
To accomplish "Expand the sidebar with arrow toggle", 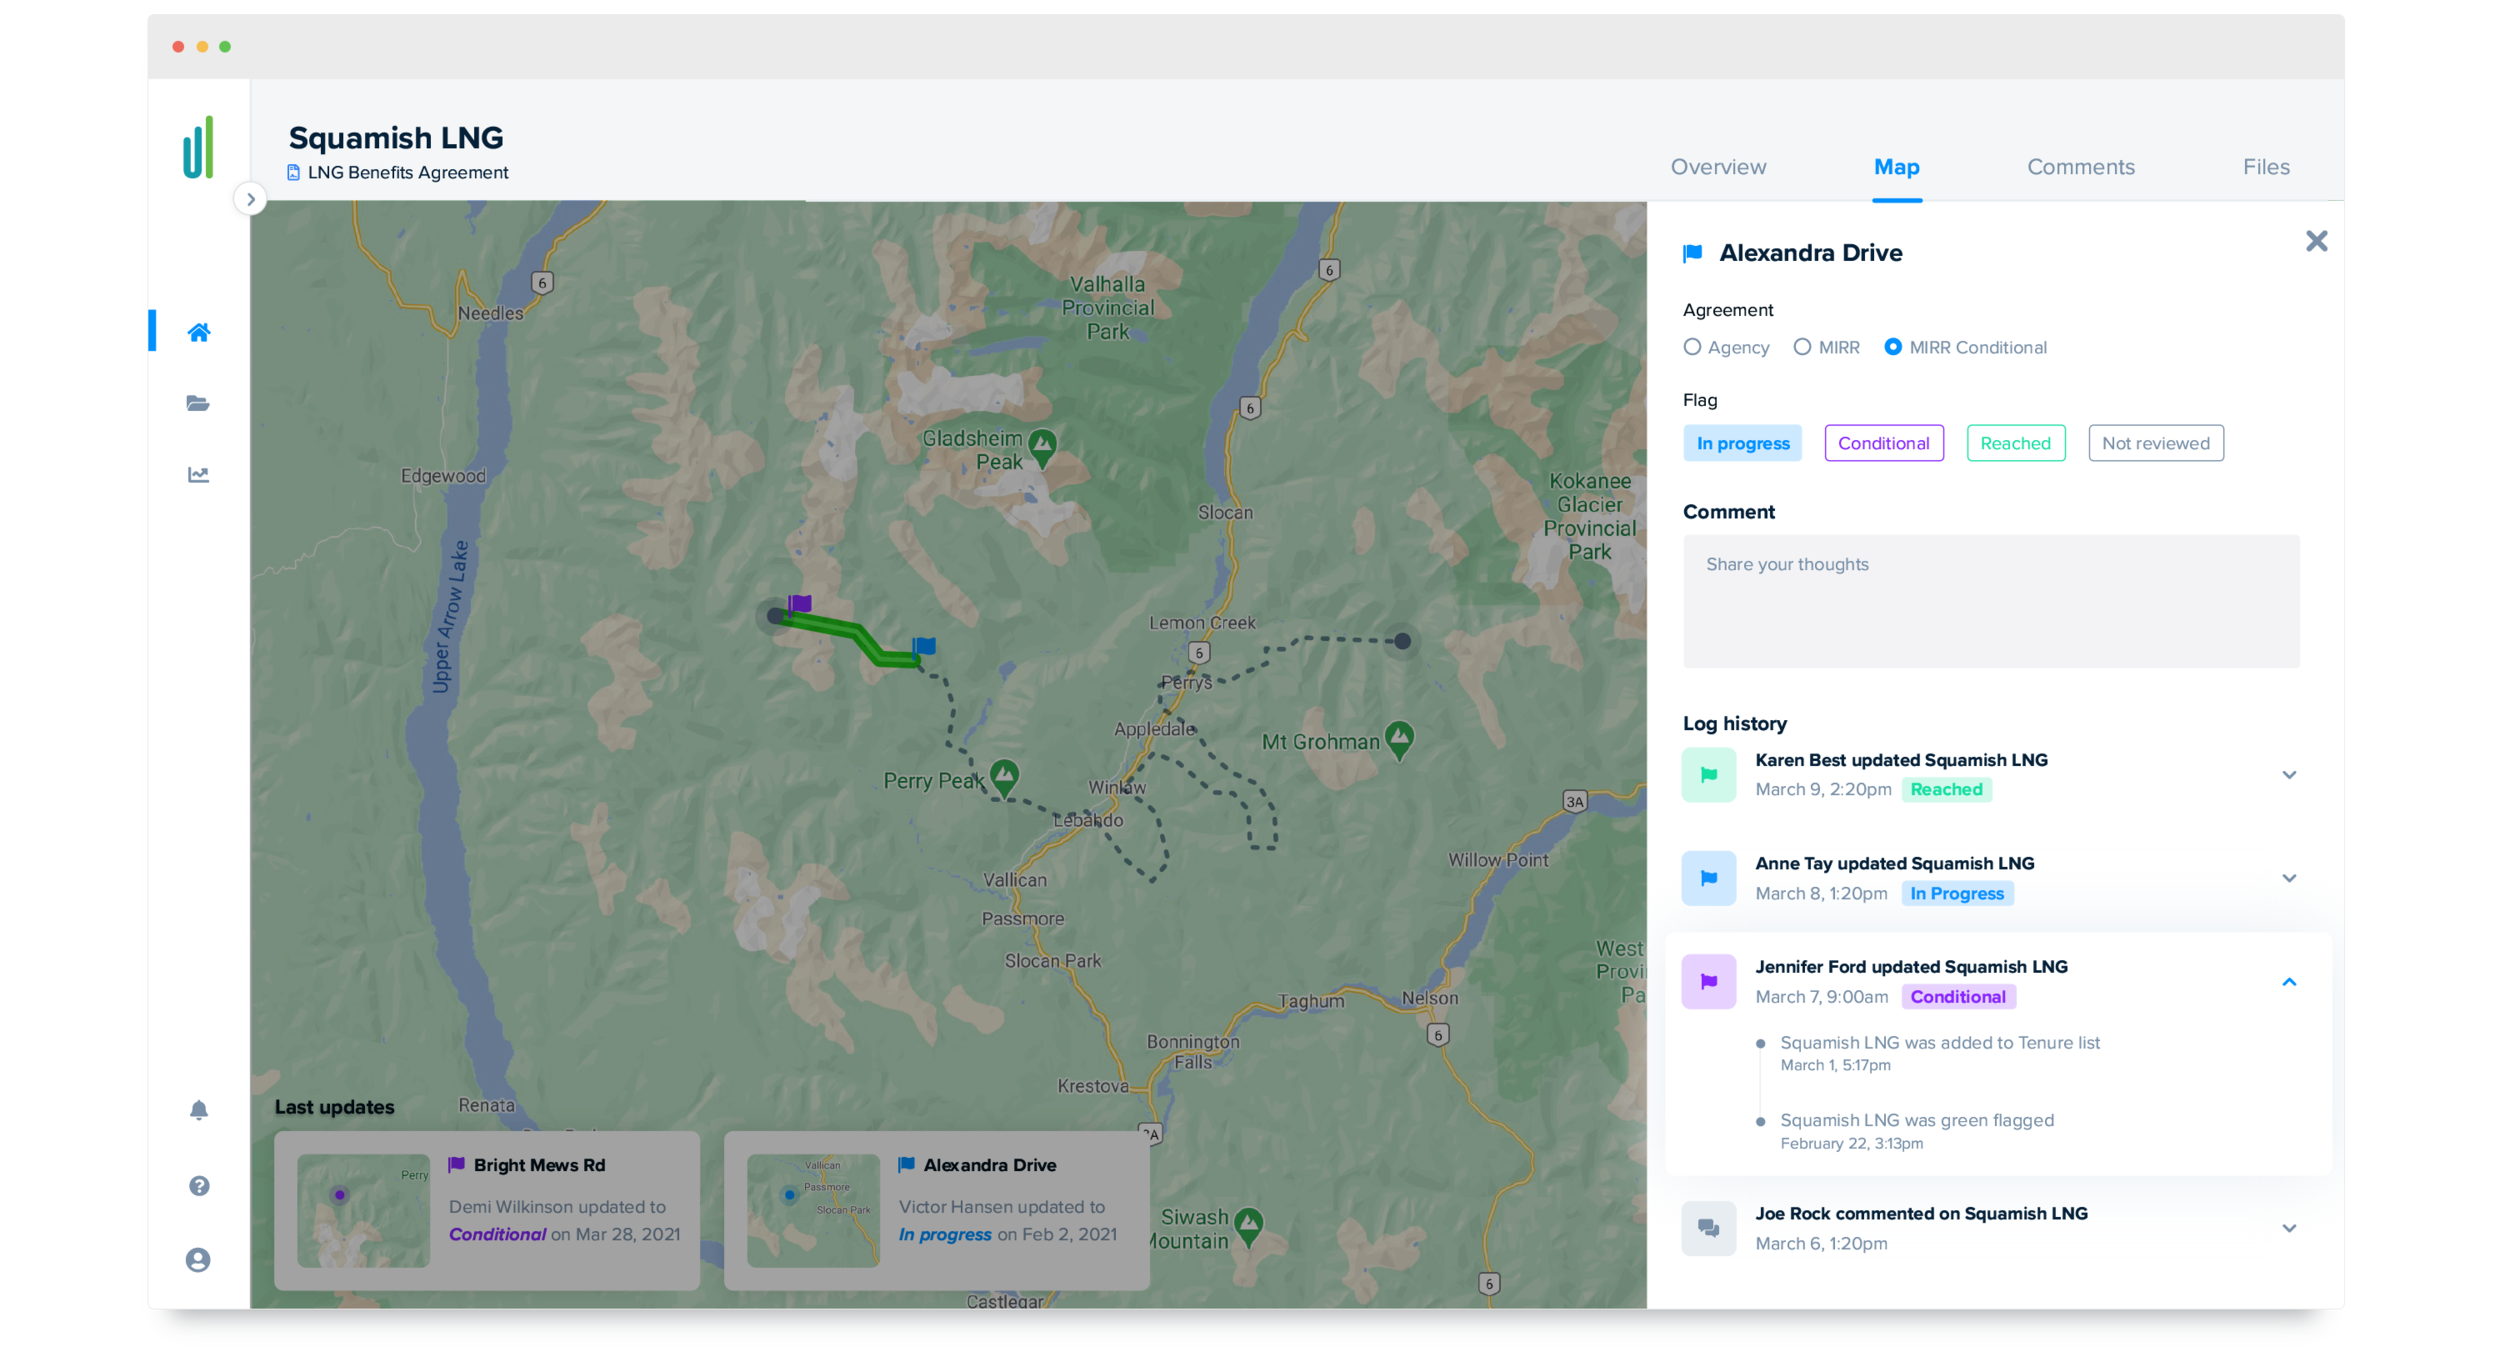I will click(250, 199).
